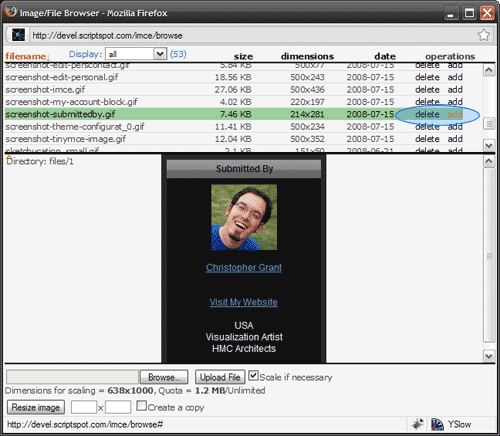500x436 pixels.
Task: Open the Firebug bug icon in status bar
Action: point(417,424)
